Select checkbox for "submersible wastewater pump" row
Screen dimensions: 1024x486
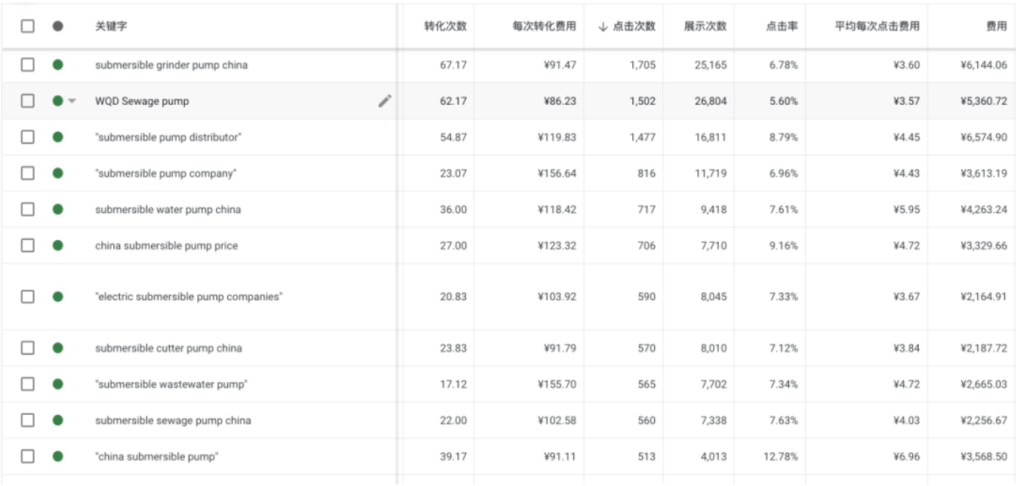28,384
